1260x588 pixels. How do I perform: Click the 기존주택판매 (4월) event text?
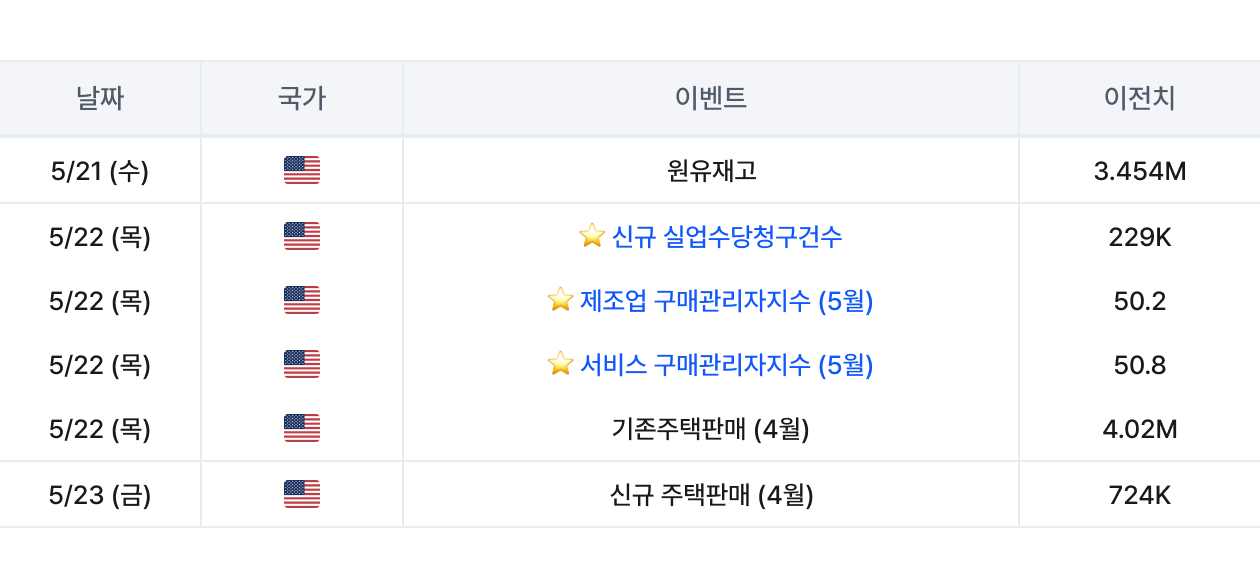point(711,429)
